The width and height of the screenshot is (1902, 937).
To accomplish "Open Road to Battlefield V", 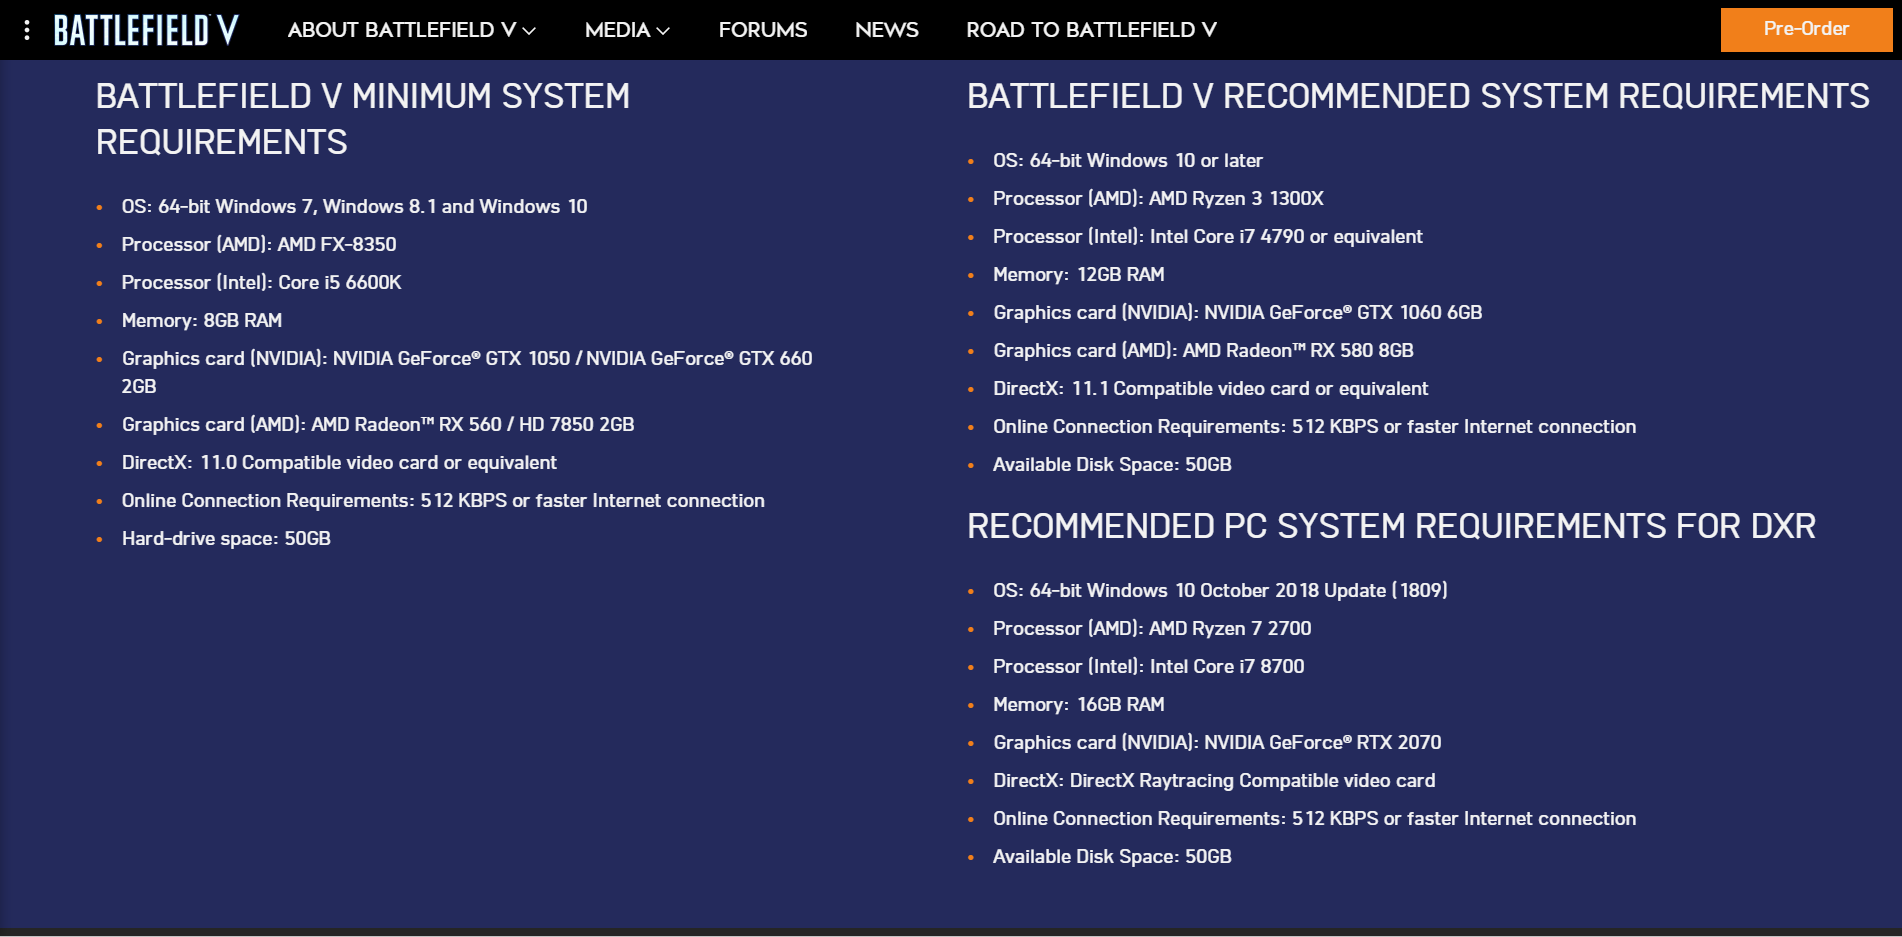I will (x=1090, y=30).
